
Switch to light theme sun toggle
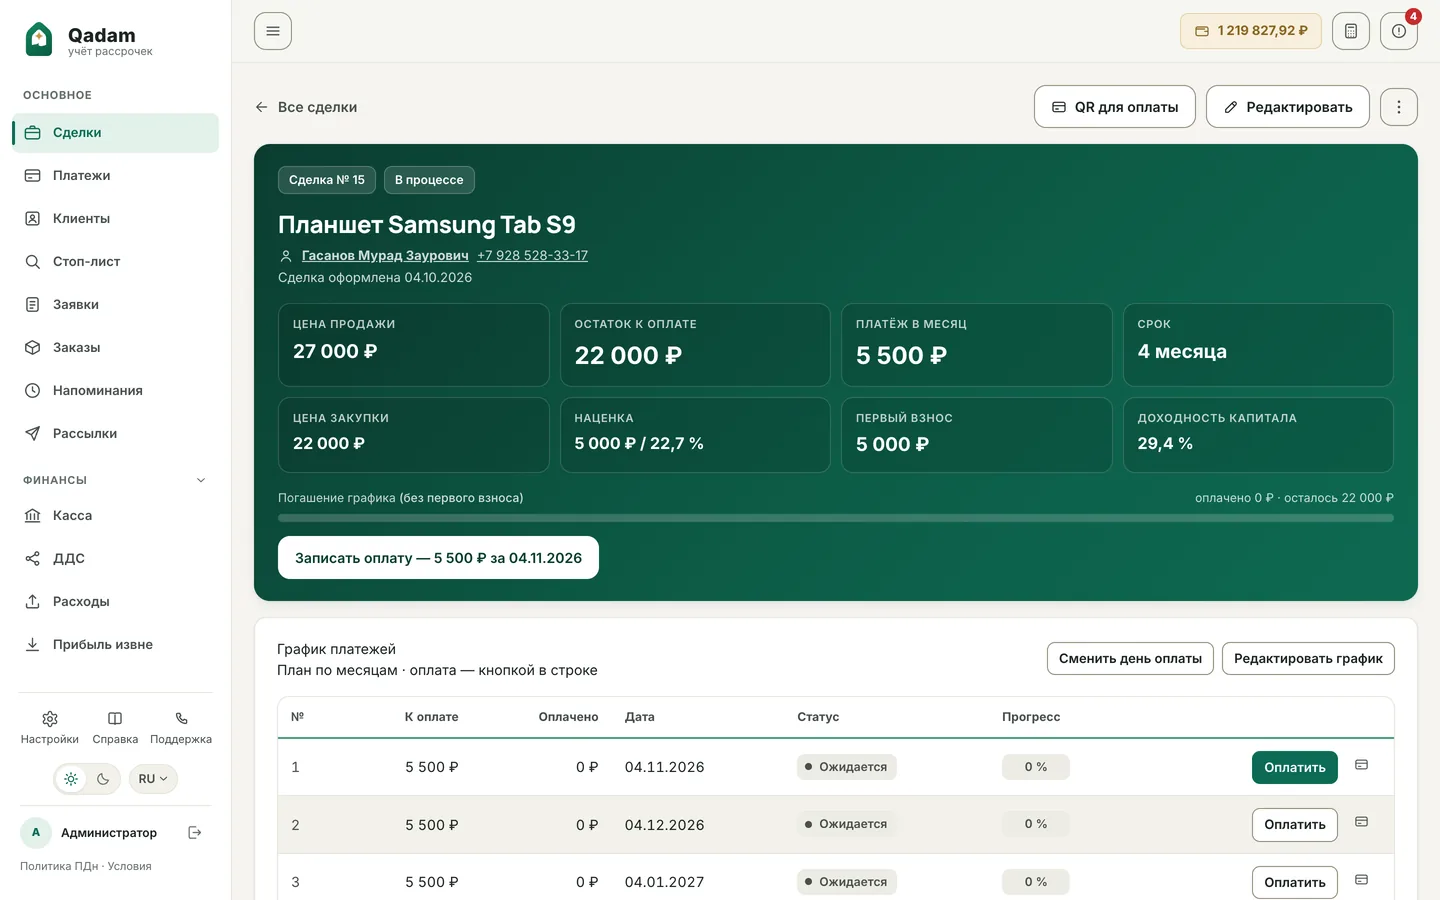click(x=71, y=779)
